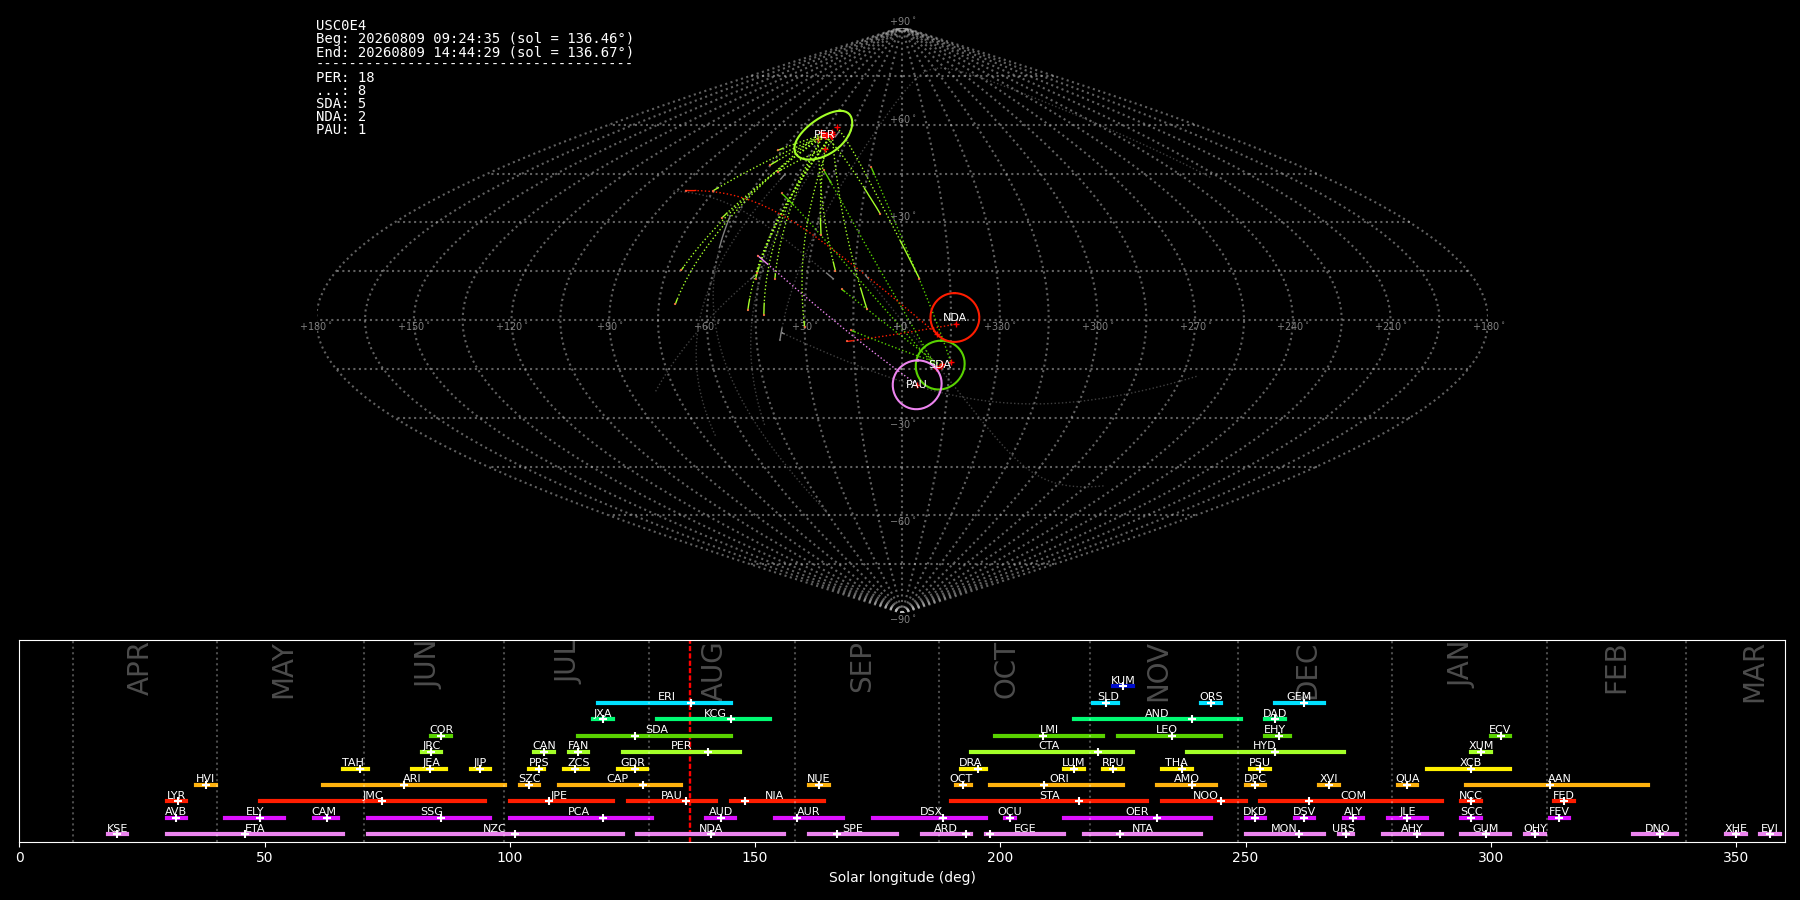Click the green SDA radiant circle
This screenshot has height=900, width=1800.
(940, 365)
